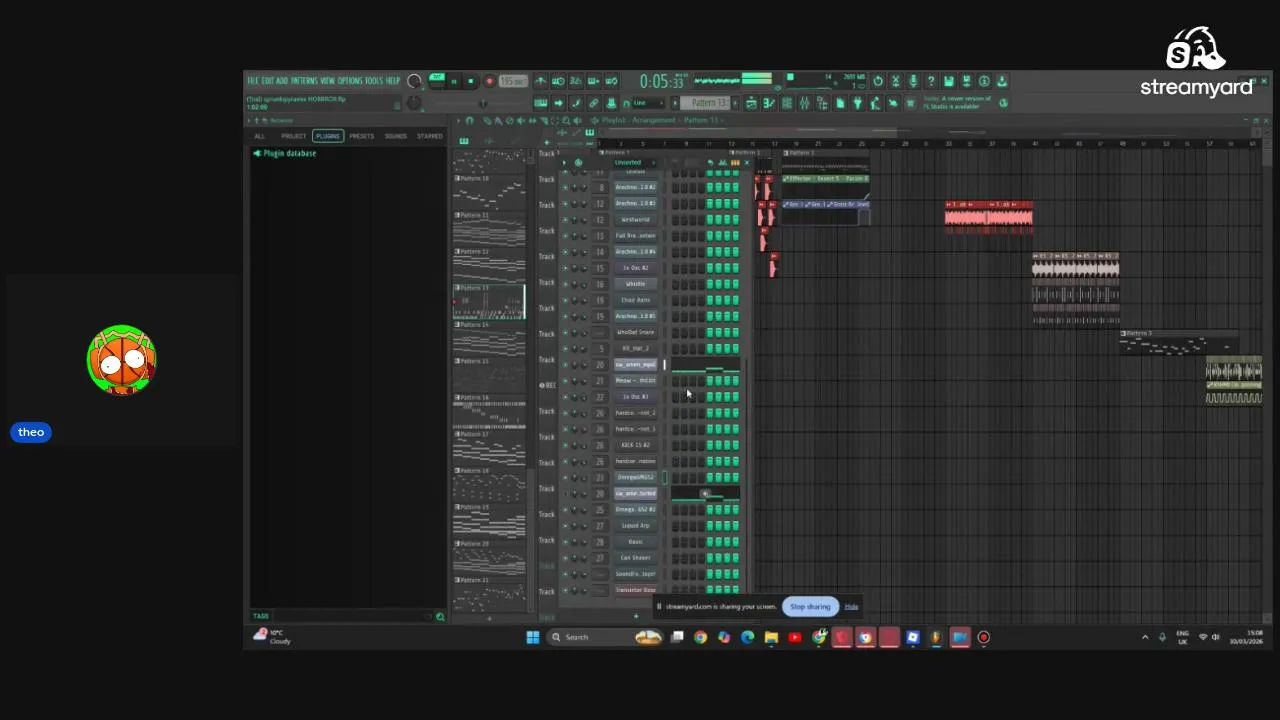Select the playlist delete tool
This screenshot has height=720, width=1280.
509,120
